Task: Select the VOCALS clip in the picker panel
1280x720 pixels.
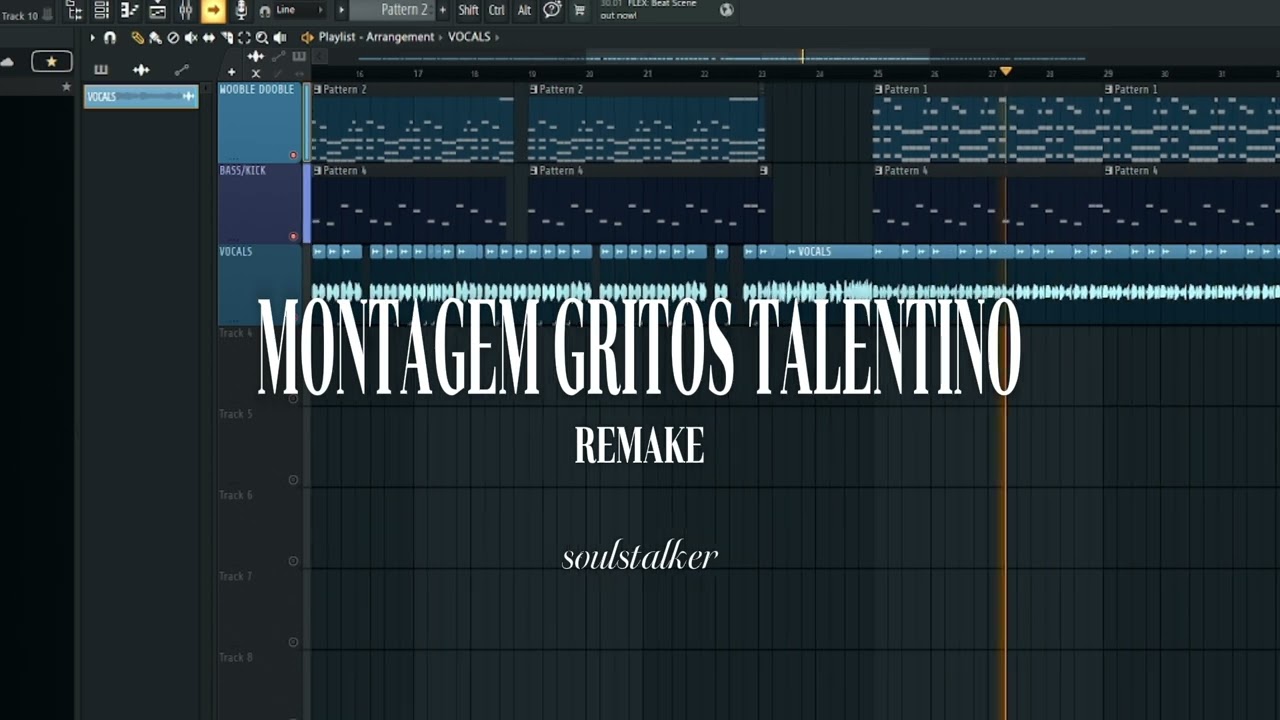Action: 141,96
